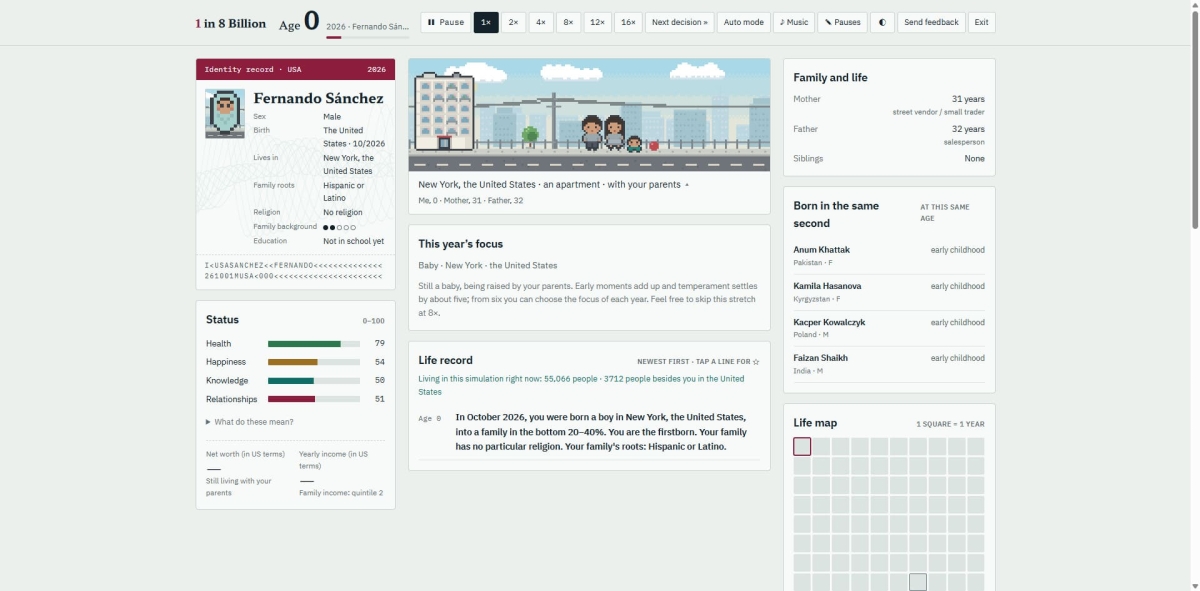Toggle the Pauses option
Viewport: 1200px width, 591px height.
(x=843, y=22)
